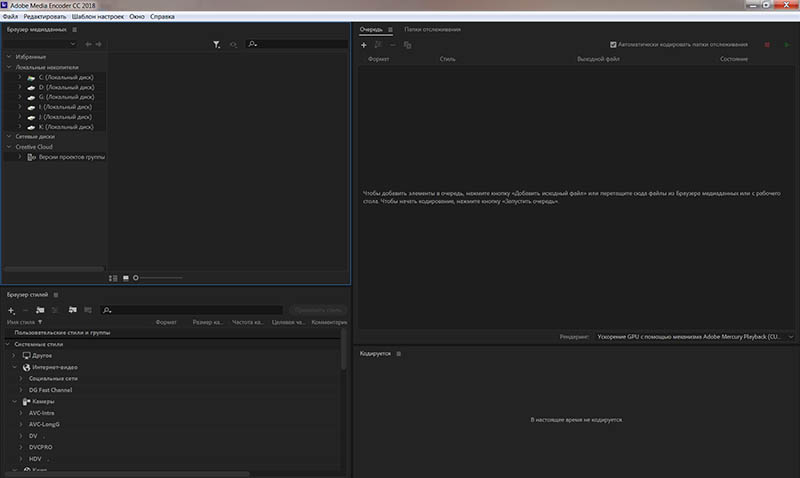The height and width of the screenshot is (478, 800).
Task: Click the duplicate icon in Queue toolbar
Action: point(407,45)
